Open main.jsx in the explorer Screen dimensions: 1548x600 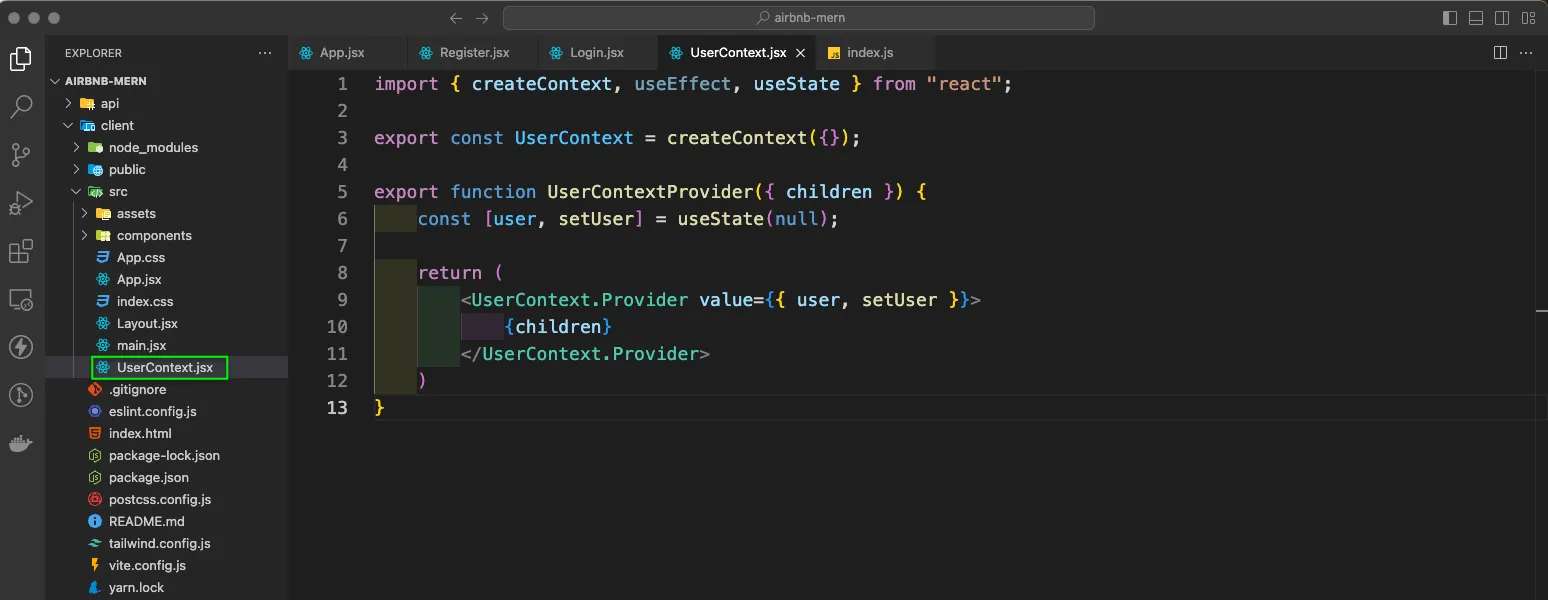coord(166,345)
